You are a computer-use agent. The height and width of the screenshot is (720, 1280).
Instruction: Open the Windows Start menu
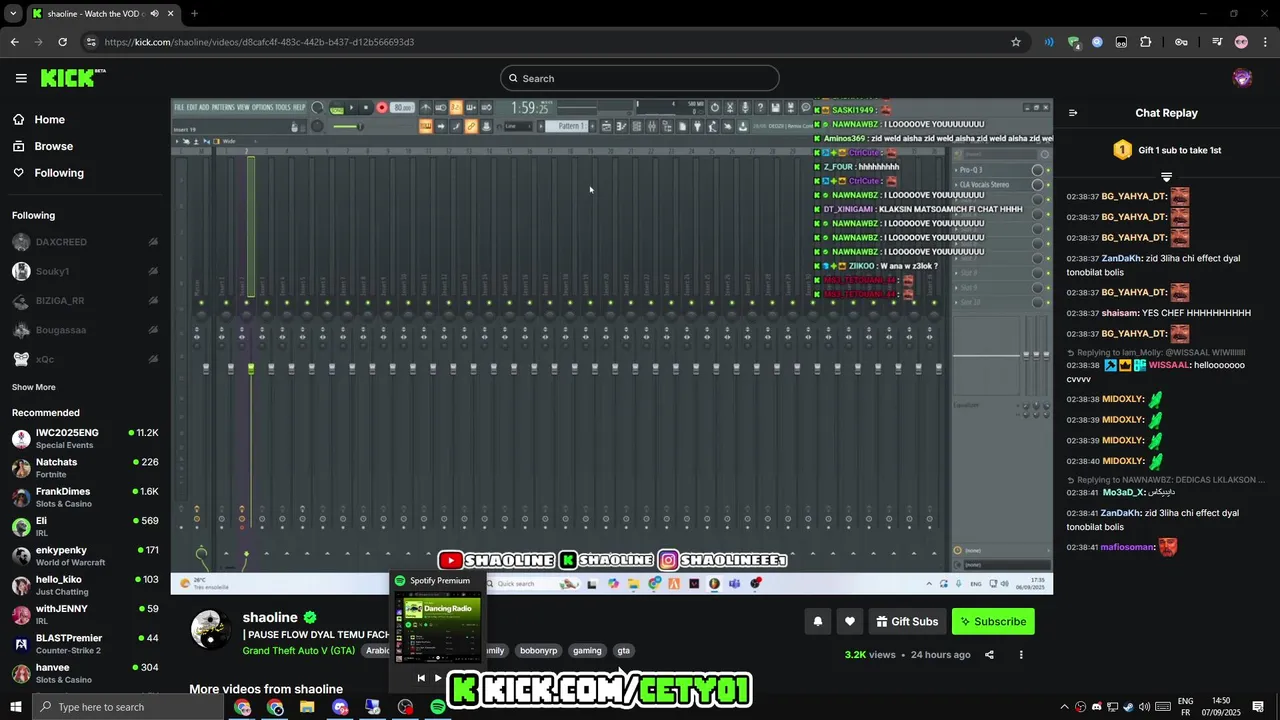[14, 707]
